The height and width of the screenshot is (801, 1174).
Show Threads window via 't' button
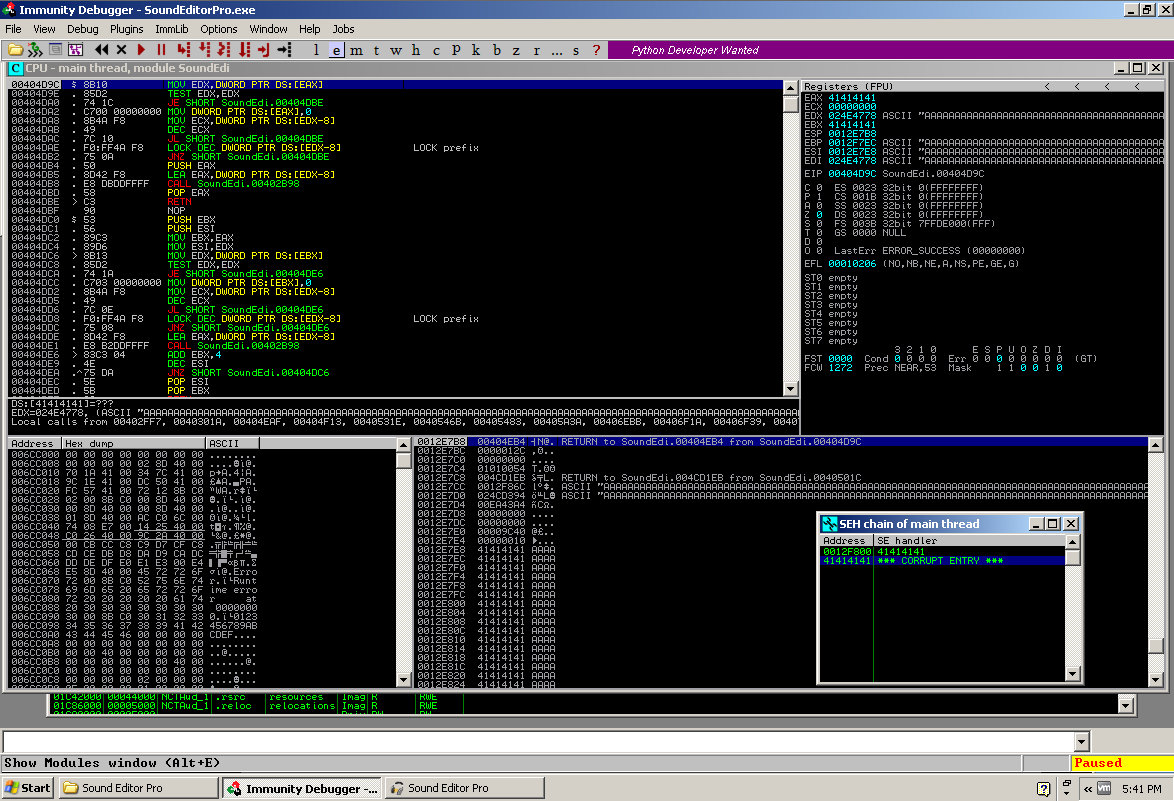(x=376, y=50)
